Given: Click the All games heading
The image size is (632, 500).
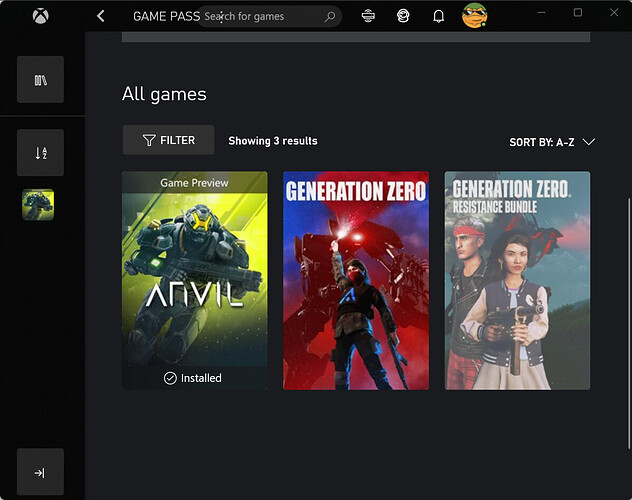Looking at the screenshot, I should [164, 94].
